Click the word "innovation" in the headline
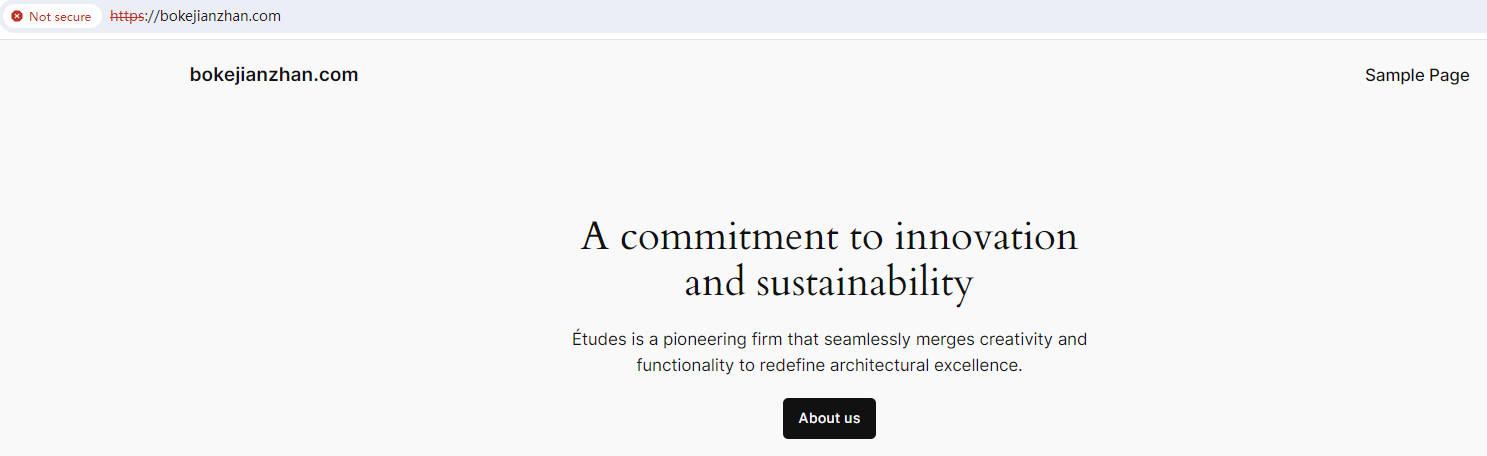Image resolution: width=1487 pixels, height=456 pixels. [x=986, y=238]
